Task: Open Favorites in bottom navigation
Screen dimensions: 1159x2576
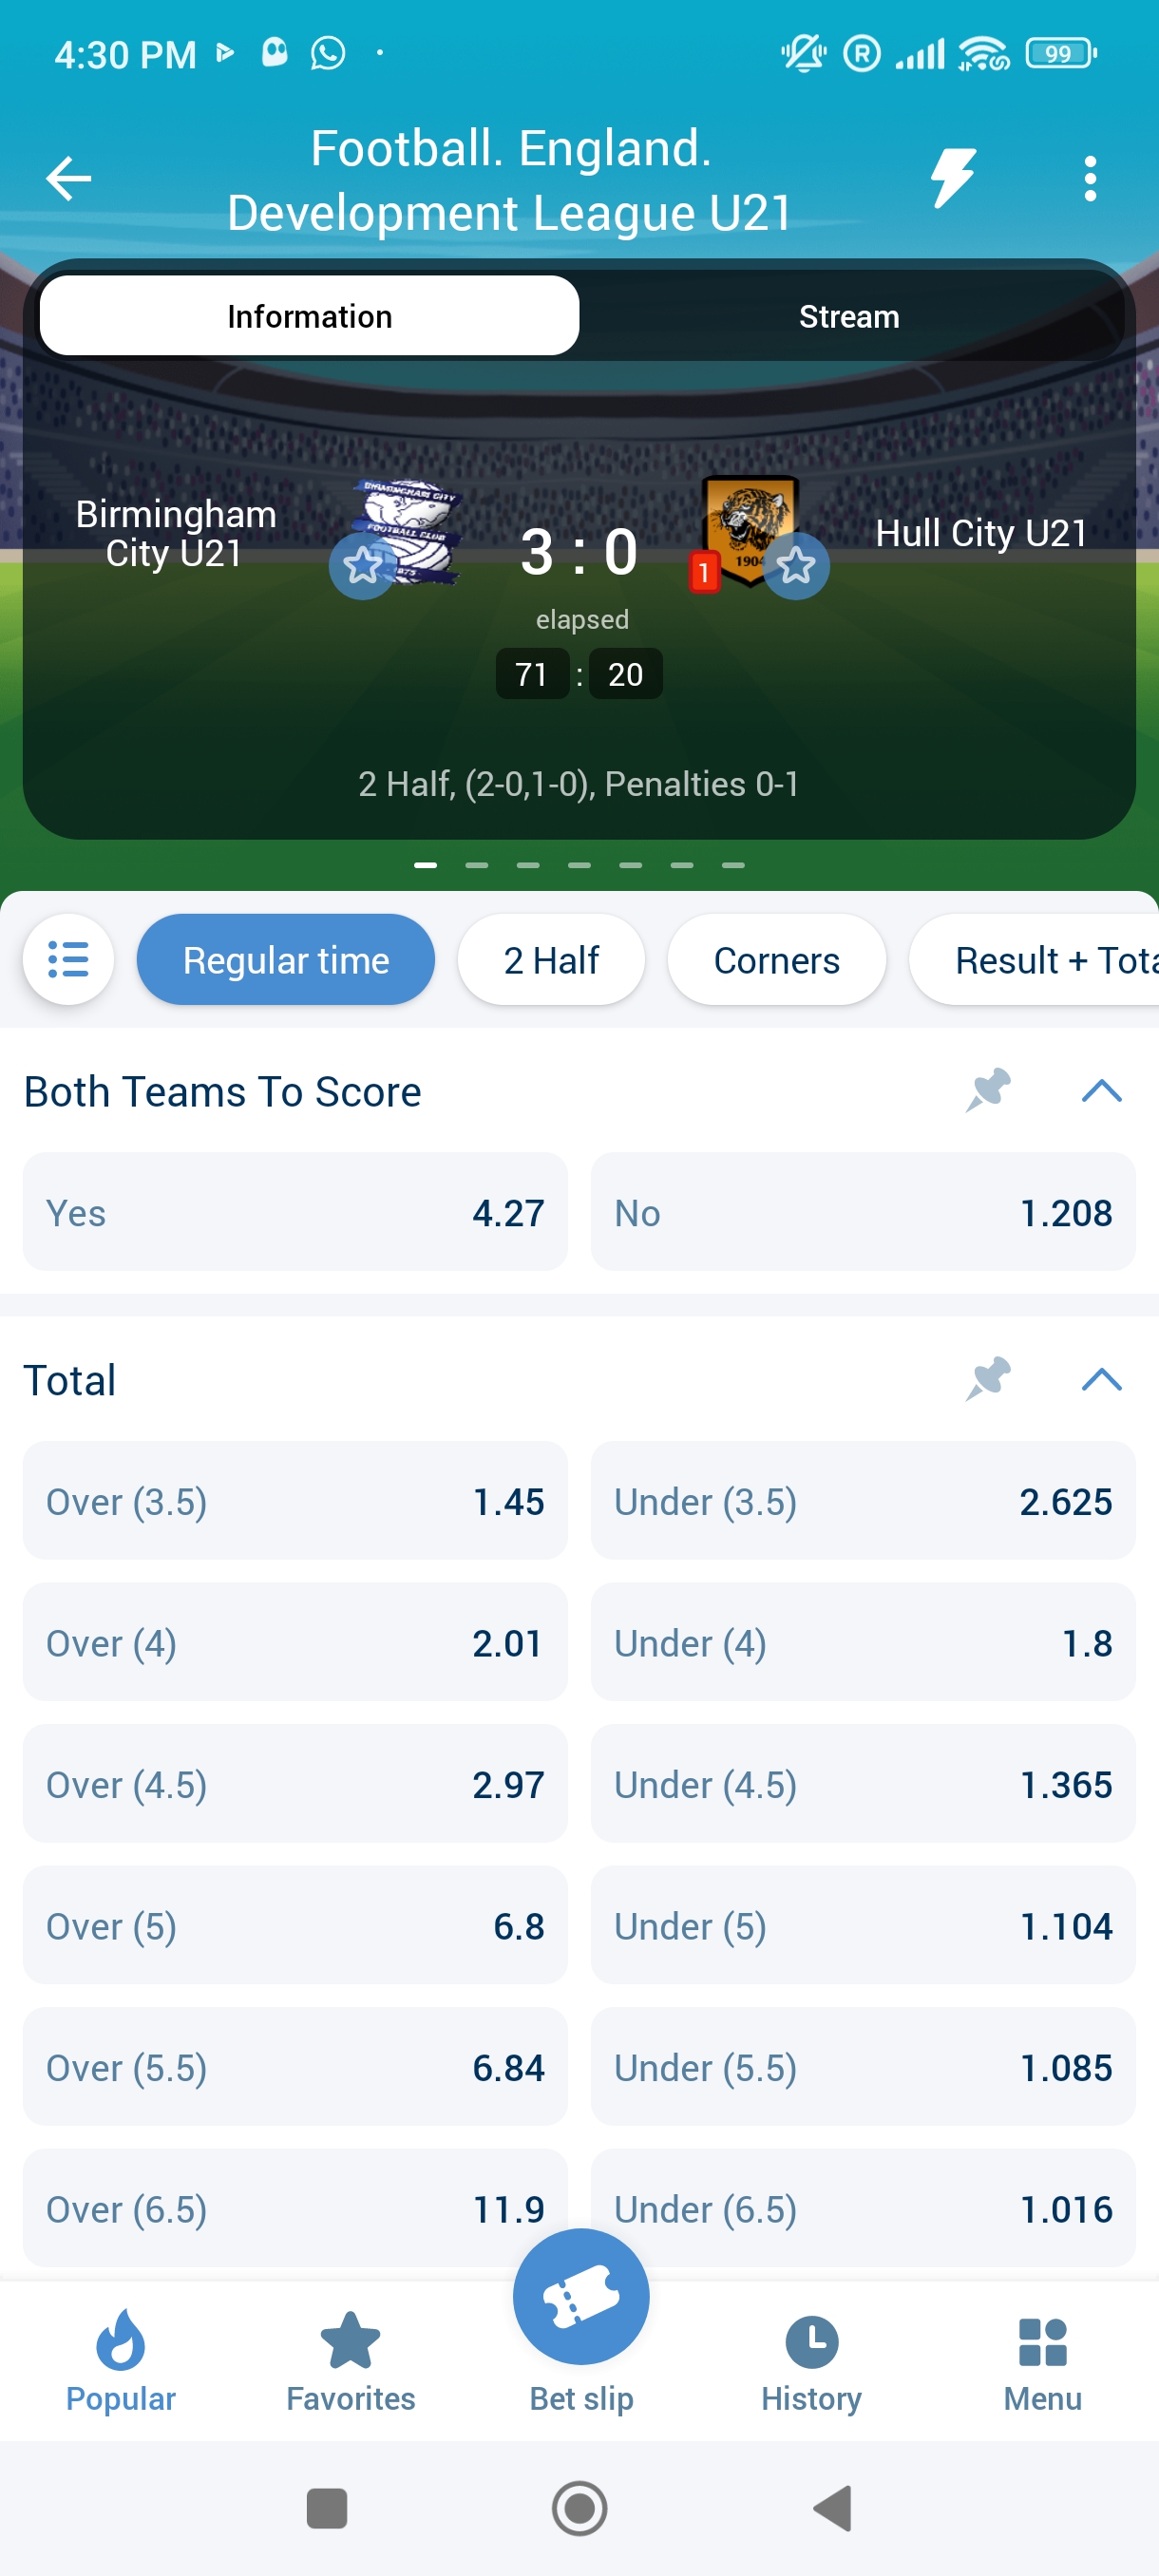Action: click(x=350, y=2363)
